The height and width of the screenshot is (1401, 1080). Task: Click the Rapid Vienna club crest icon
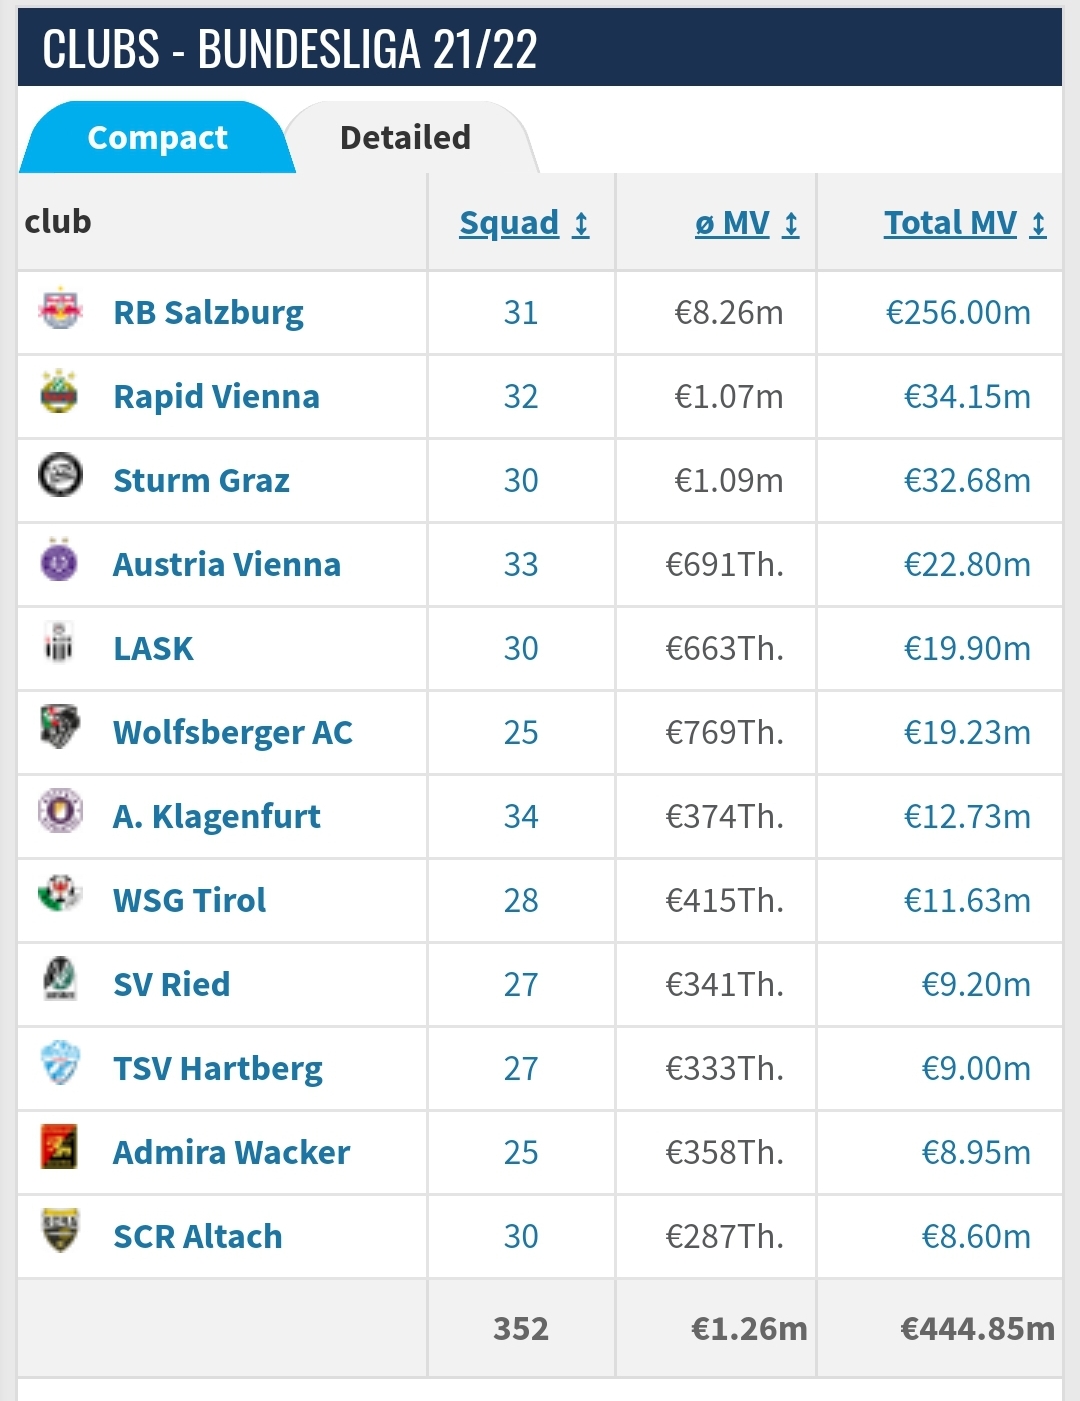point(60,393)
